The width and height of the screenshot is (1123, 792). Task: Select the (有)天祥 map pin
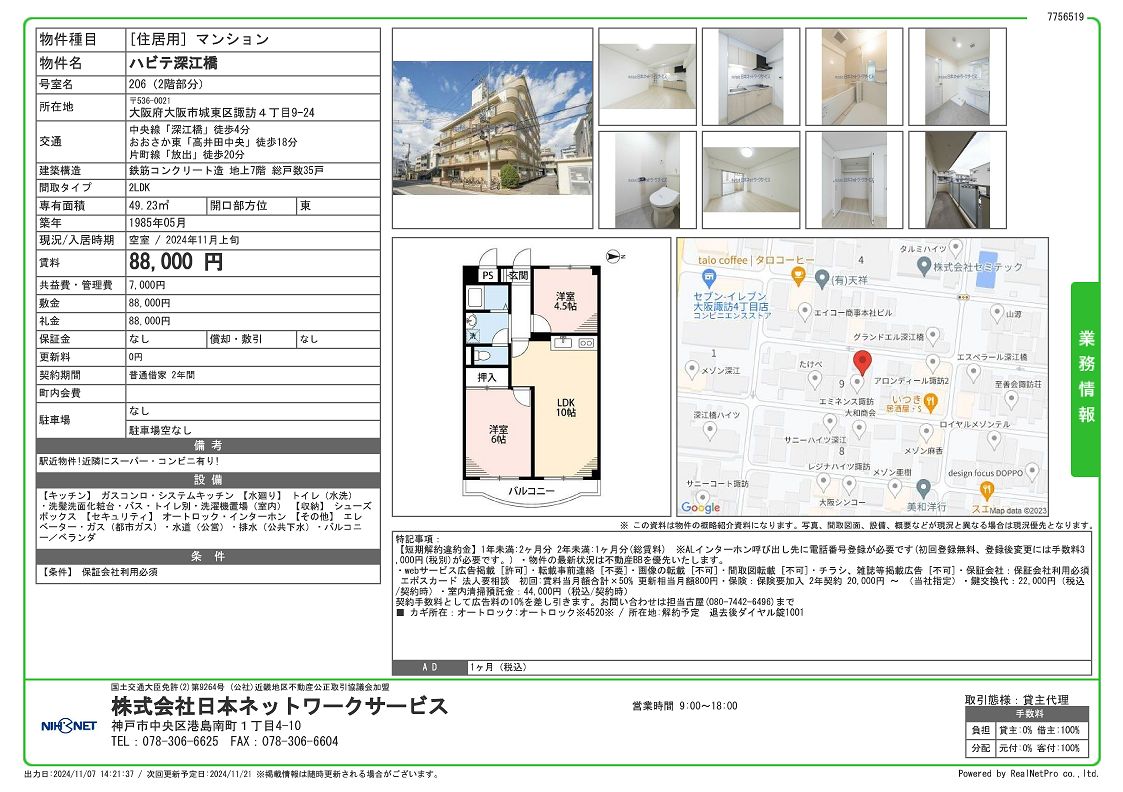(822, 279)
